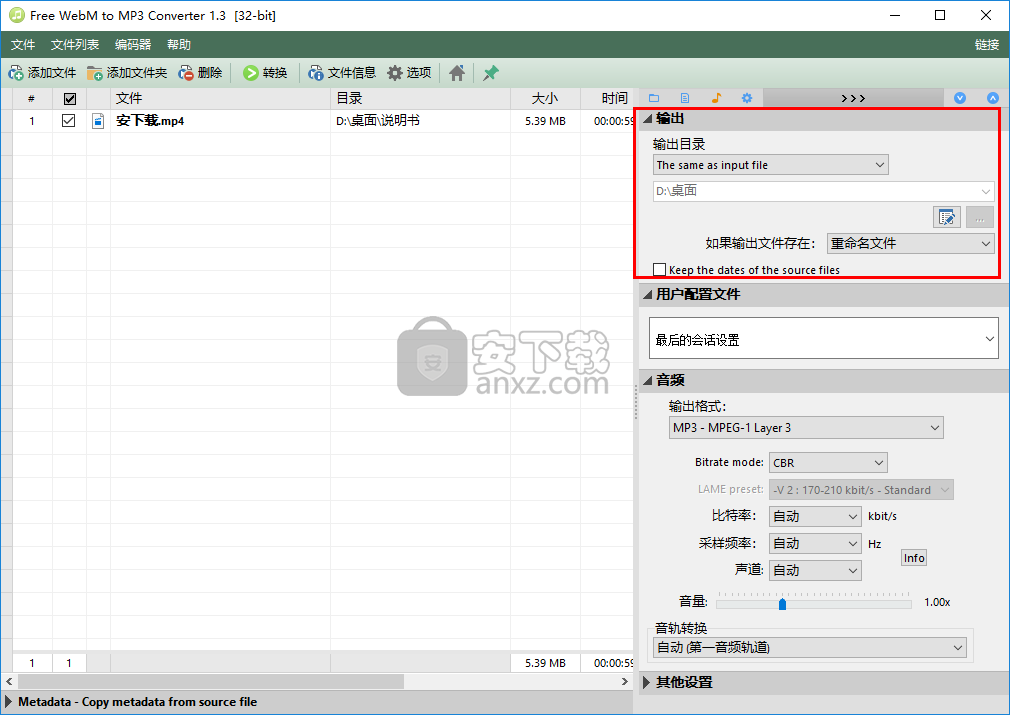Open the 重命名文件 dropdown
Viewport: 1010px width, 715px height.
pos(911,243)
